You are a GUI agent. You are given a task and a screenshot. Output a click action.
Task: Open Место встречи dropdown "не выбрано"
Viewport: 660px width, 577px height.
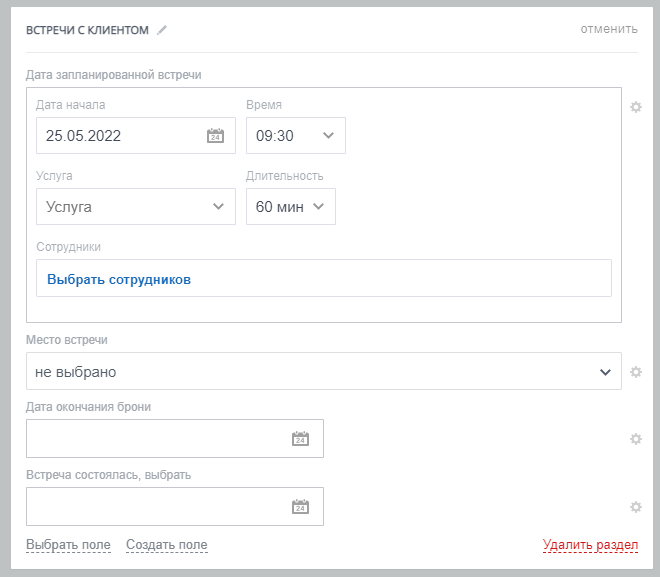tap(322, 372)
